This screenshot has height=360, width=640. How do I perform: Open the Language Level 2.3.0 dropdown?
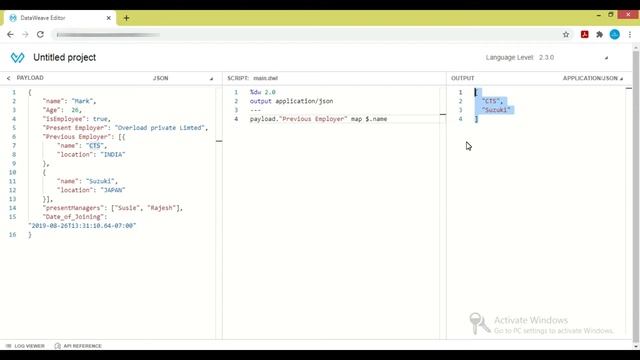547,58
